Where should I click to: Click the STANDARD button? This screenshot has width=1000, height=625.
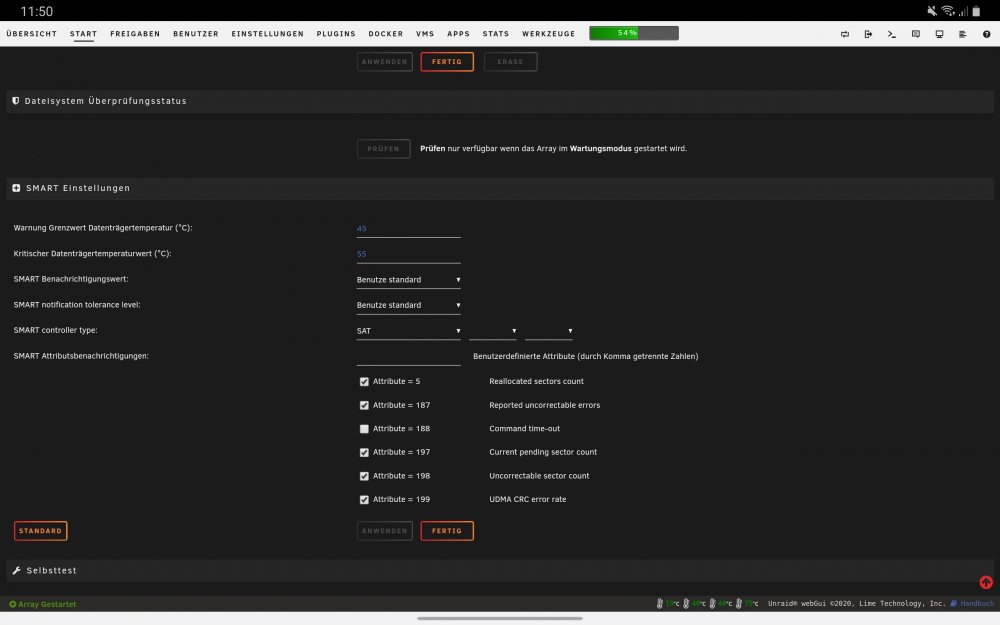(x=40, y=531)
